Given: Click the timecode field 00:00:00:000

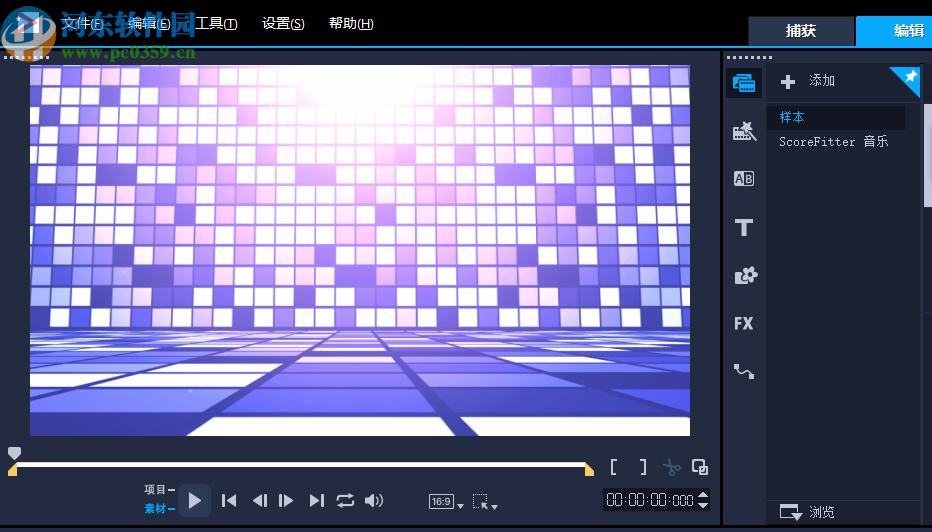Looking at the screenshot, I should click(650, 500).
